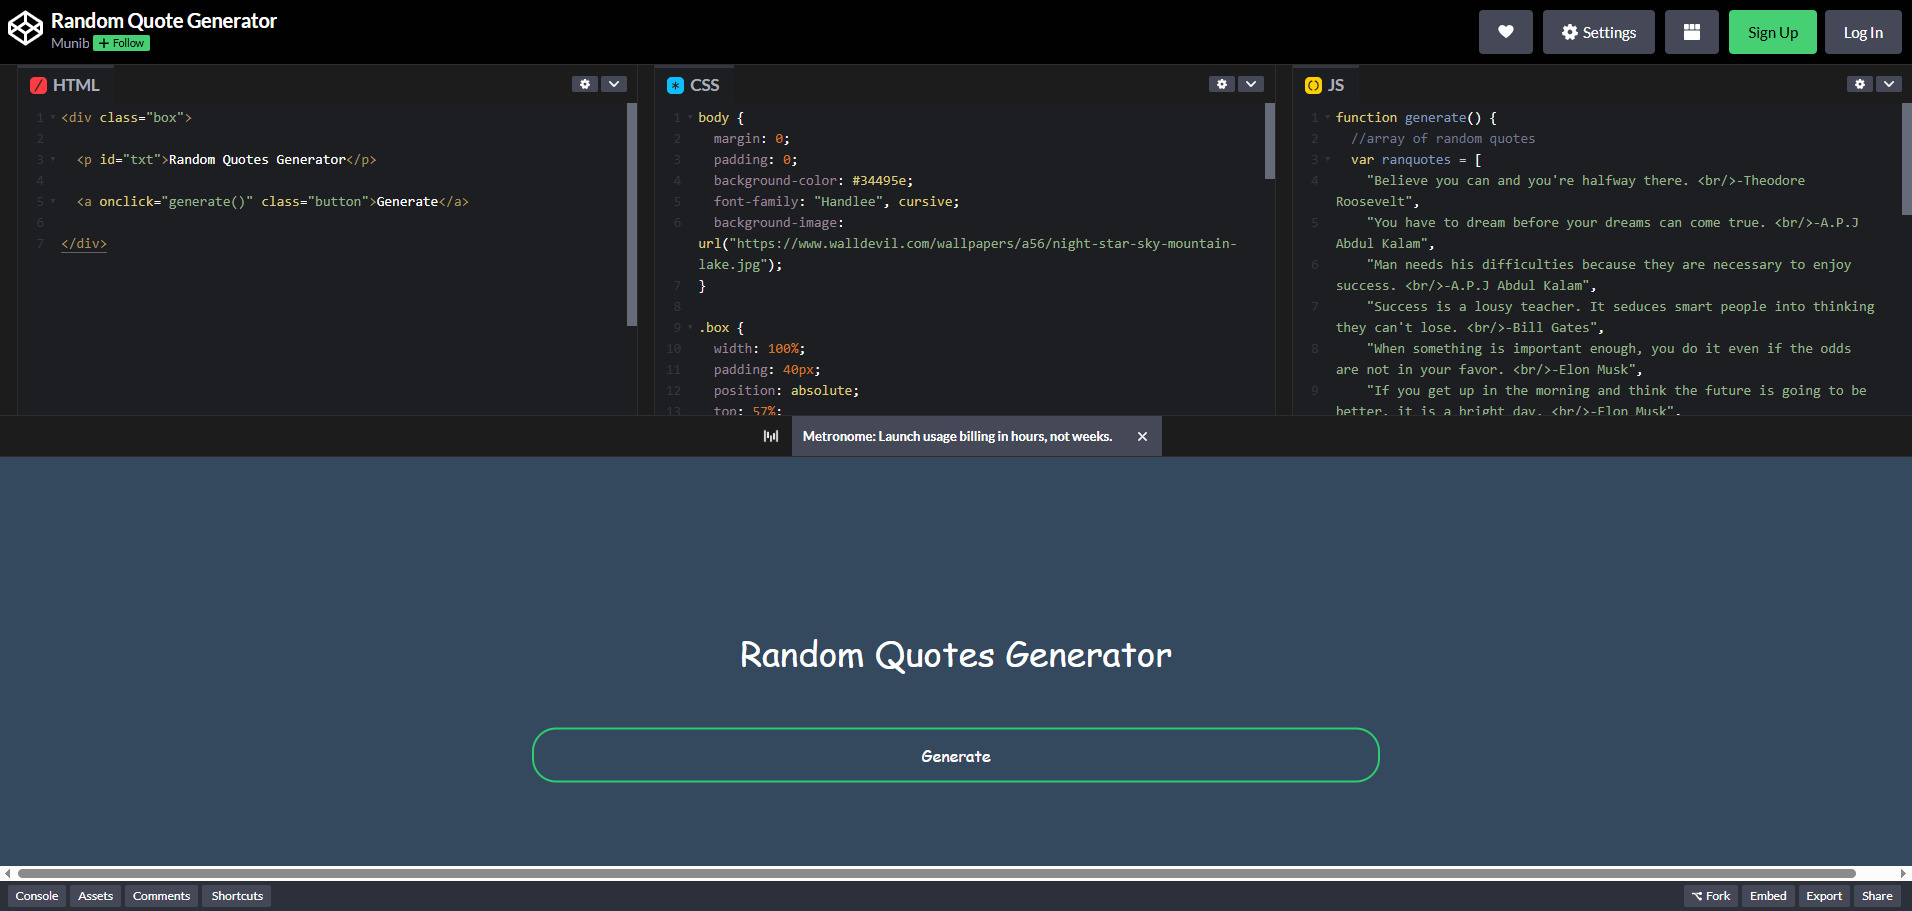Open the HTML editor settings gear

[585, 84]
